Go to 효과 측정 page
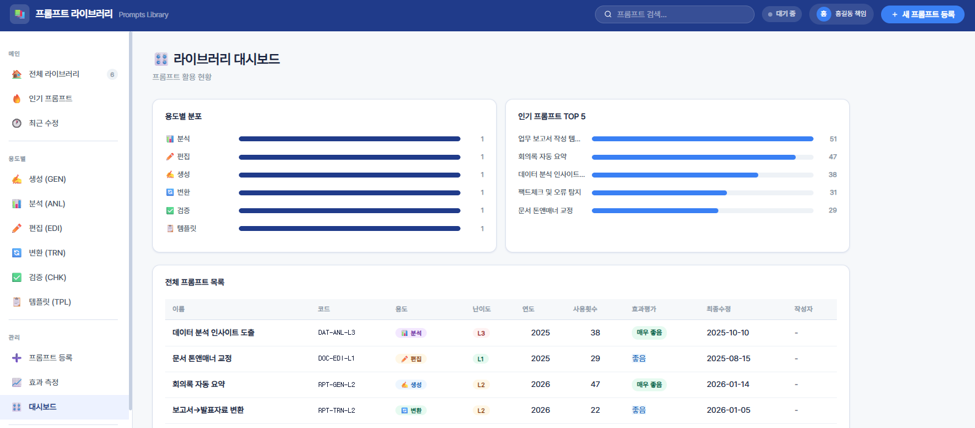The height and width of the screenshot is (428, 975). (65, 382)
